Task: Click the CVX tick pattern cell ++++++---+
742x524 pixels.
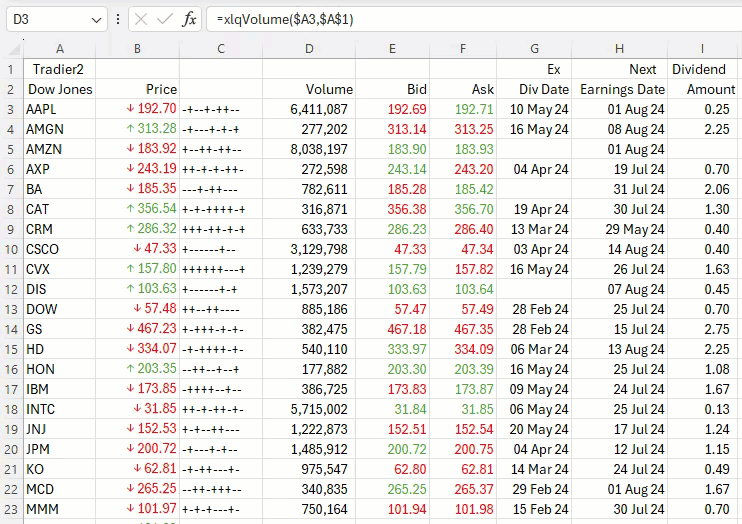Action: pyautogui.click(x=221, y=269)
